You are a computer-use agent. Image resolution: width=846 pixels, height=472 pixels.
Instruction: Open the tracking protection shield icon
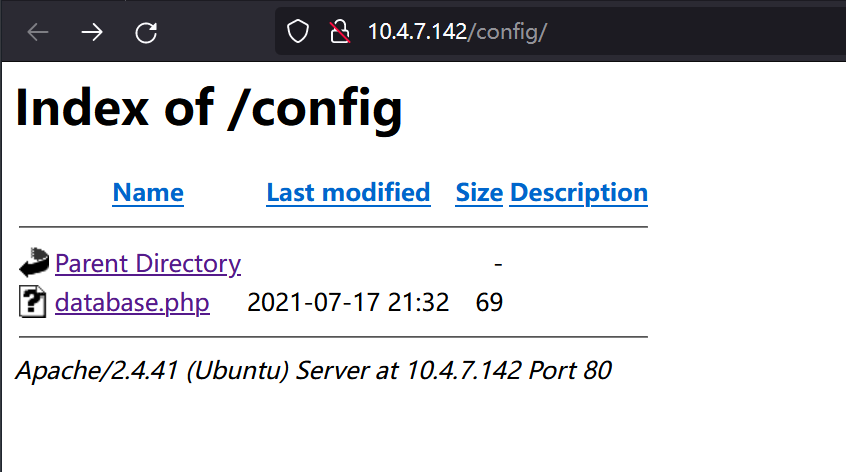coord(298,31)
